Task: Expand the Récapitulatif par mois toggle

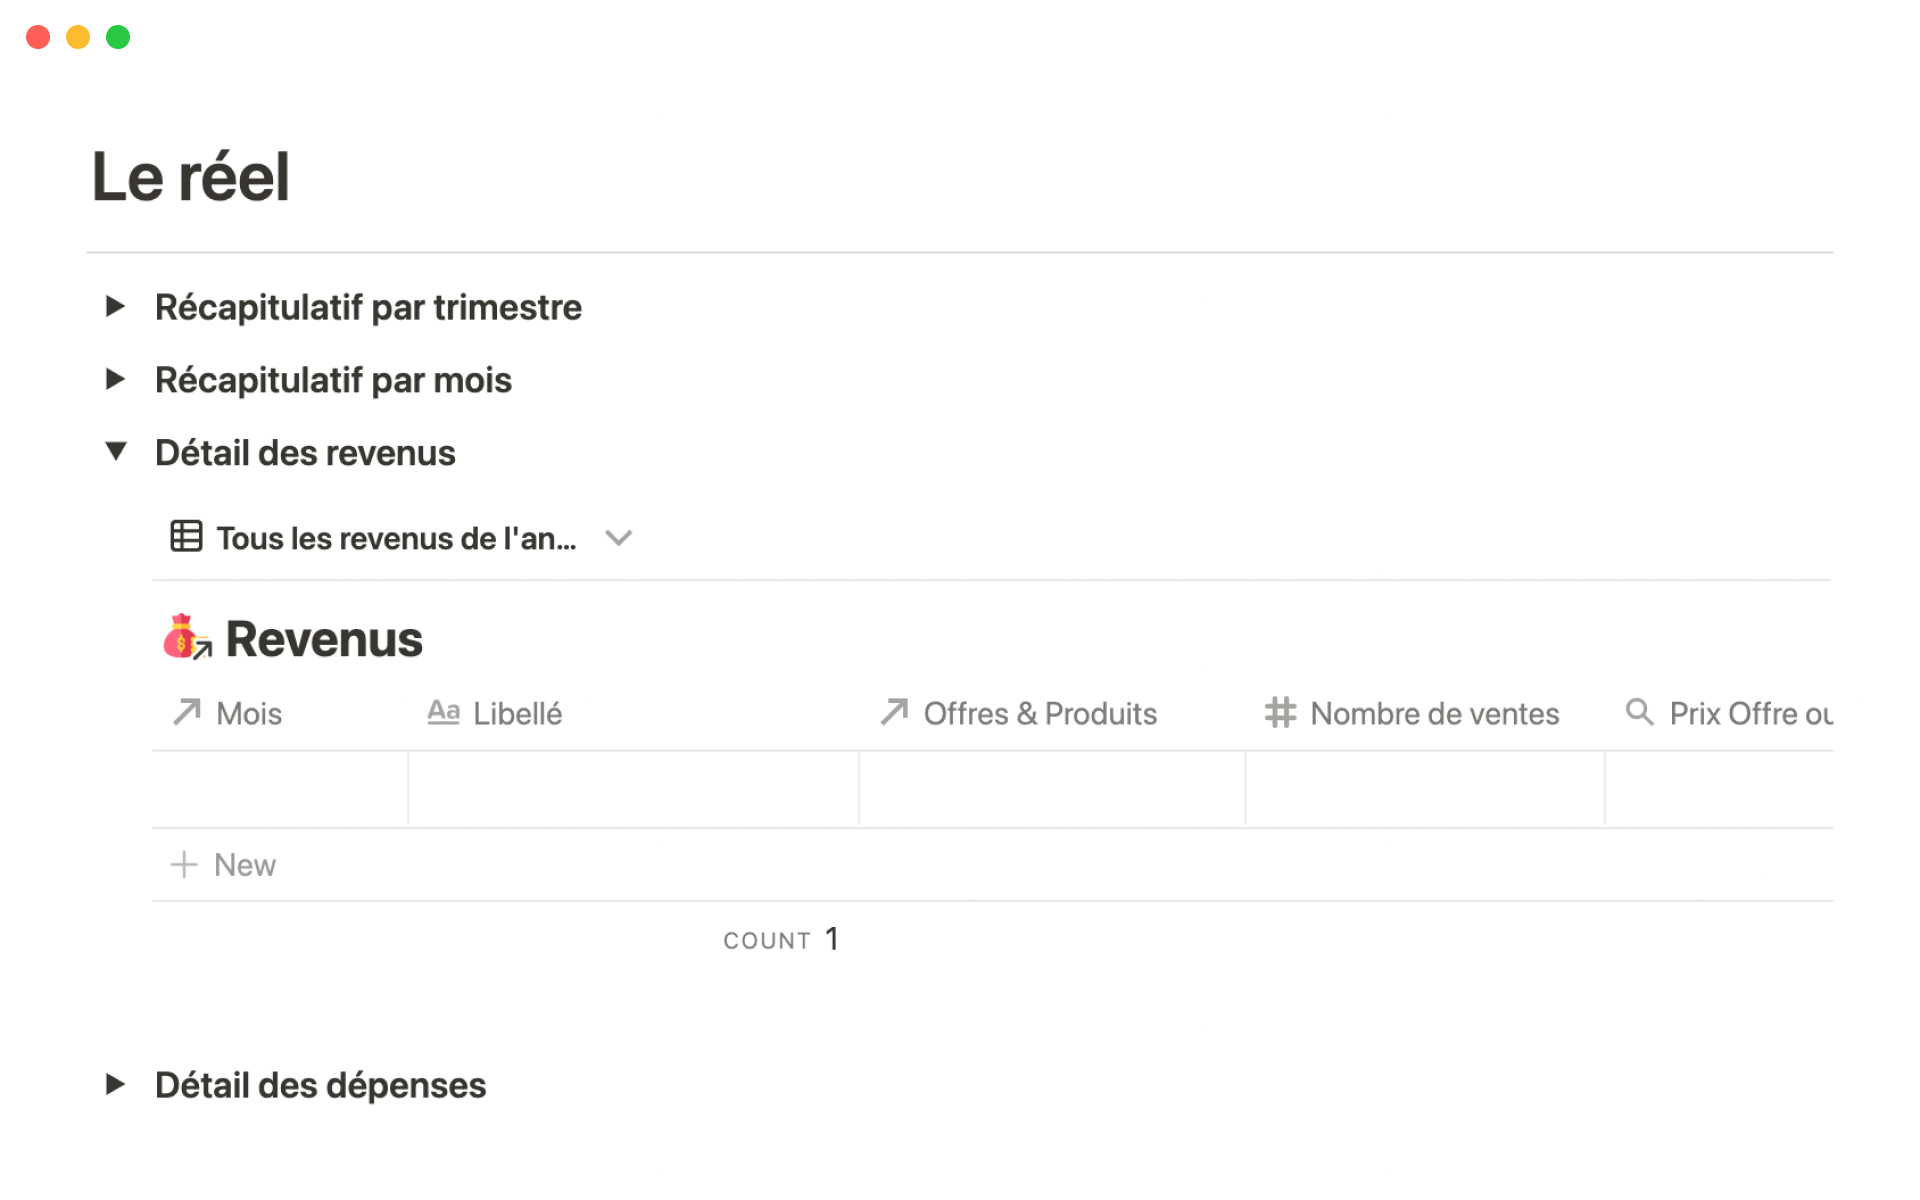Action: click(116, 380)
